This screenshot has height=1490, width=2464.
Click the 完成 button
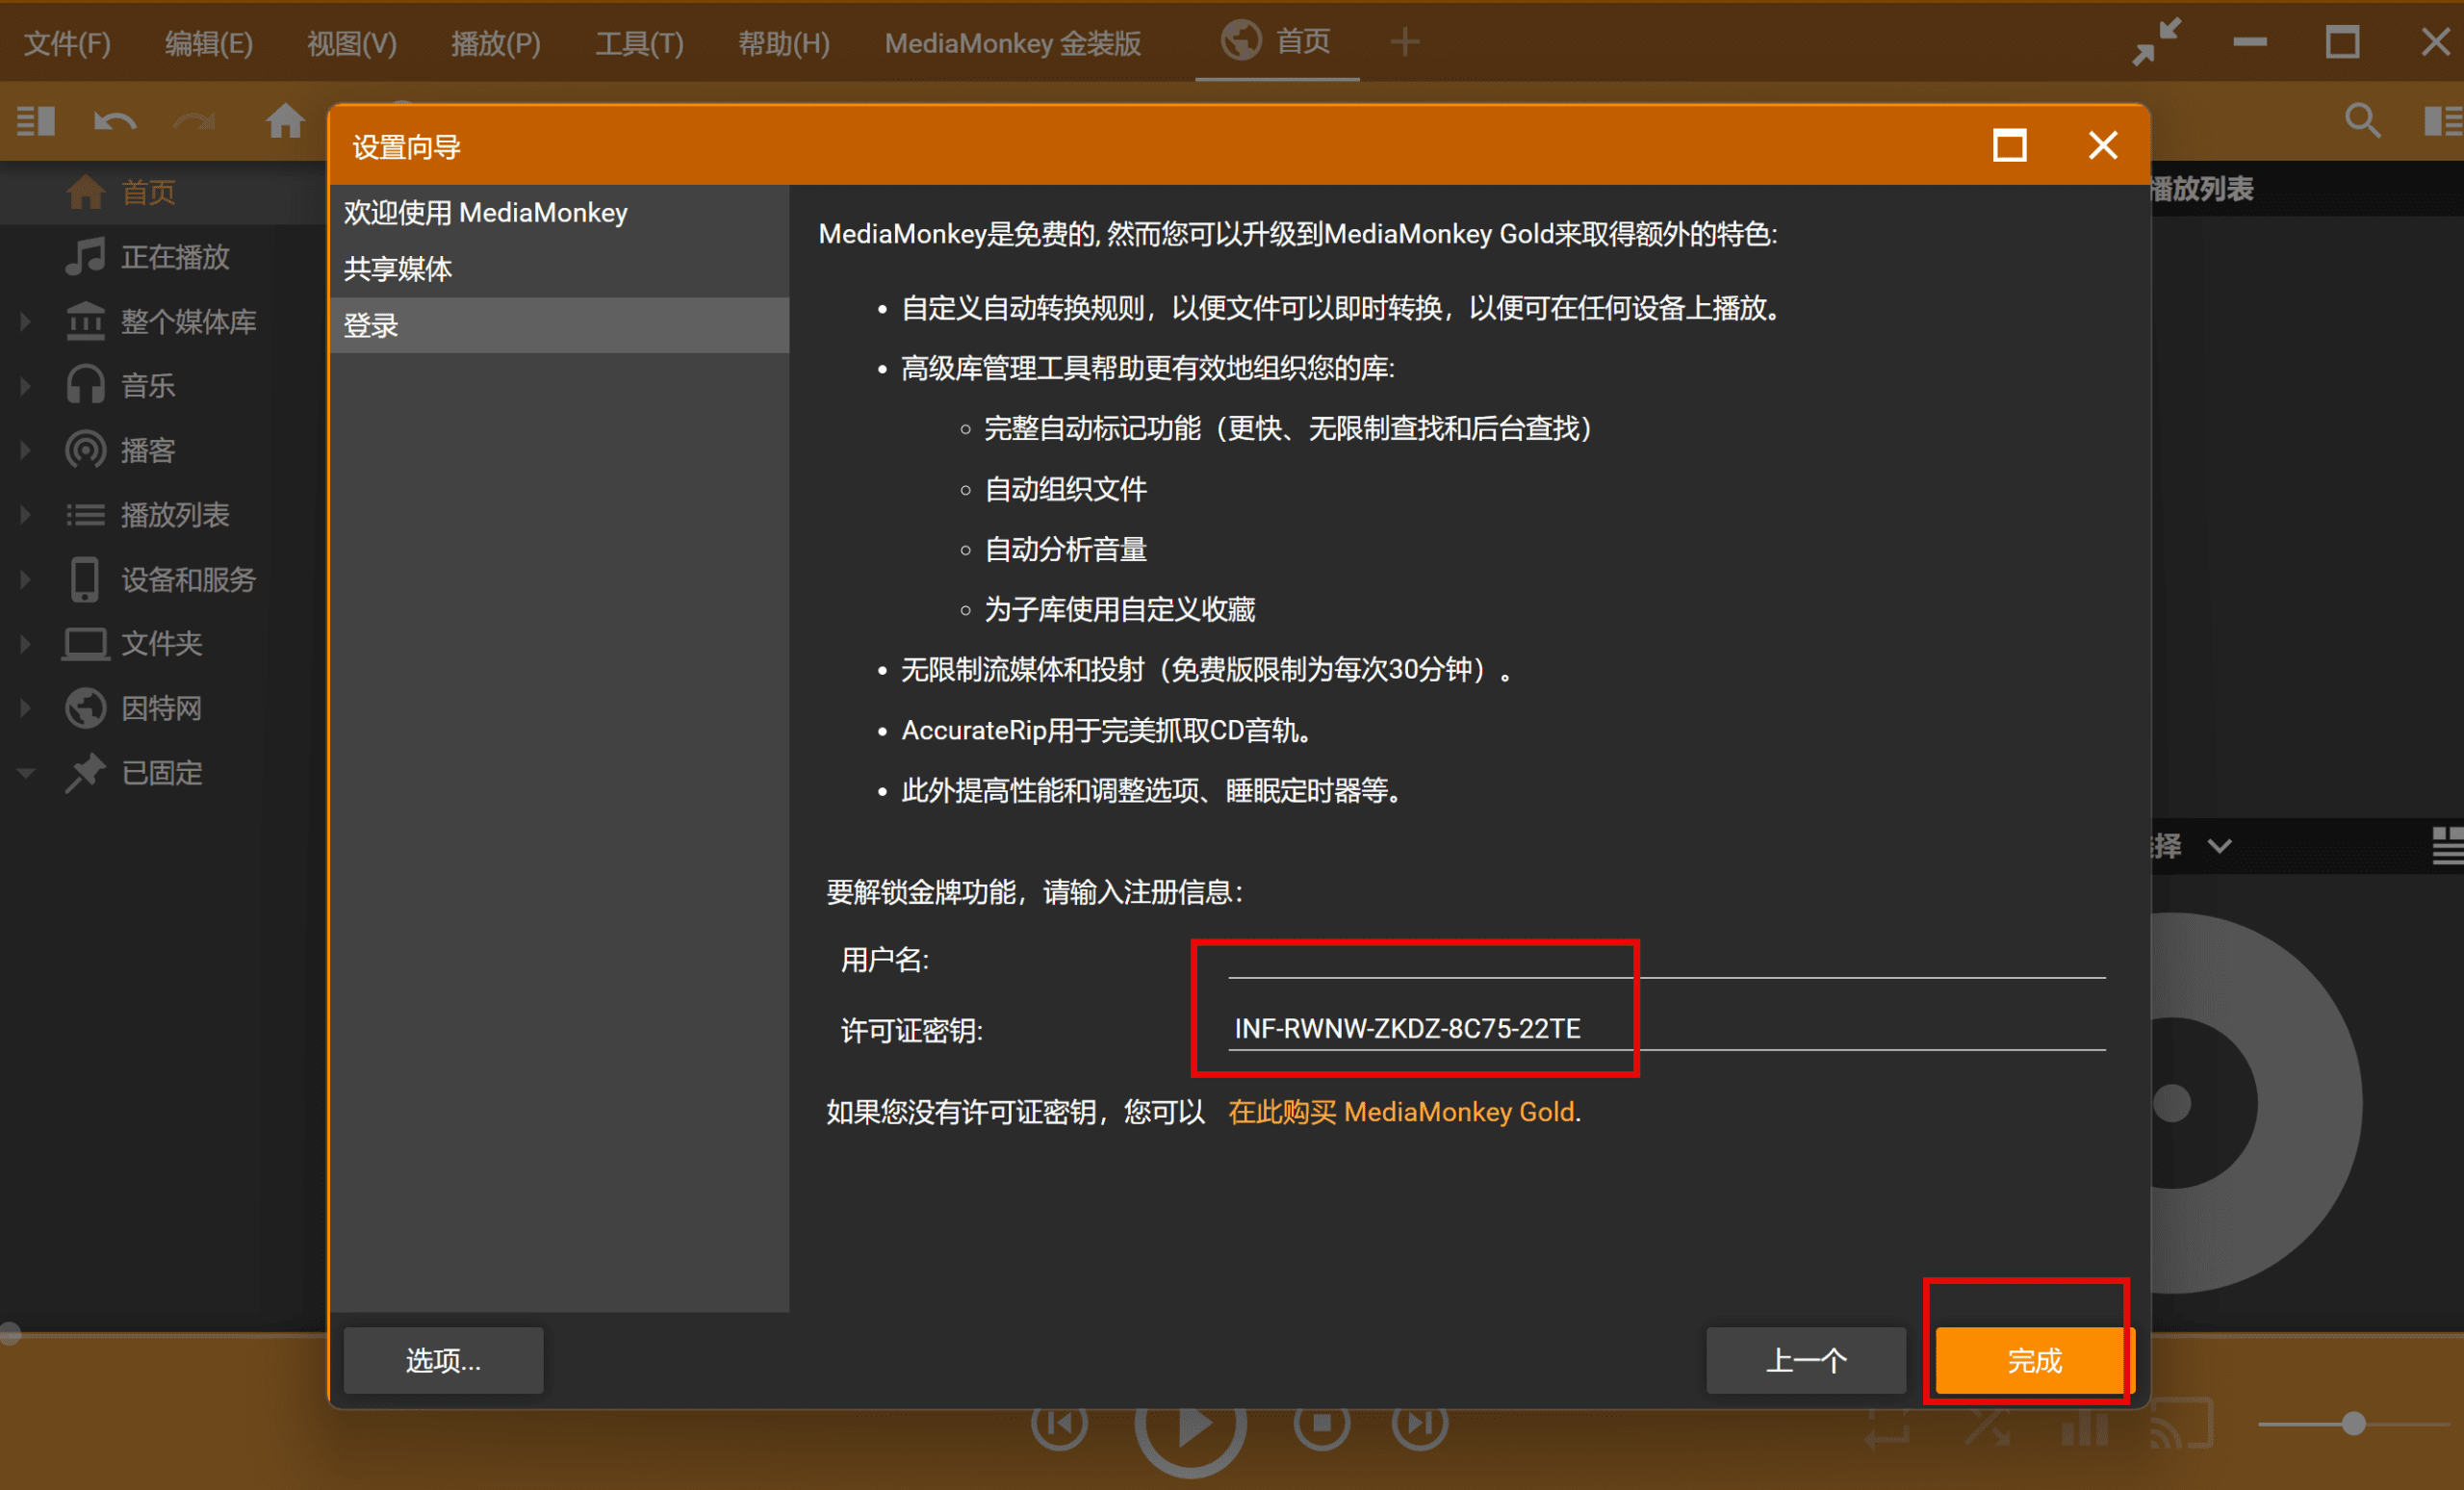point(2034,1360)
